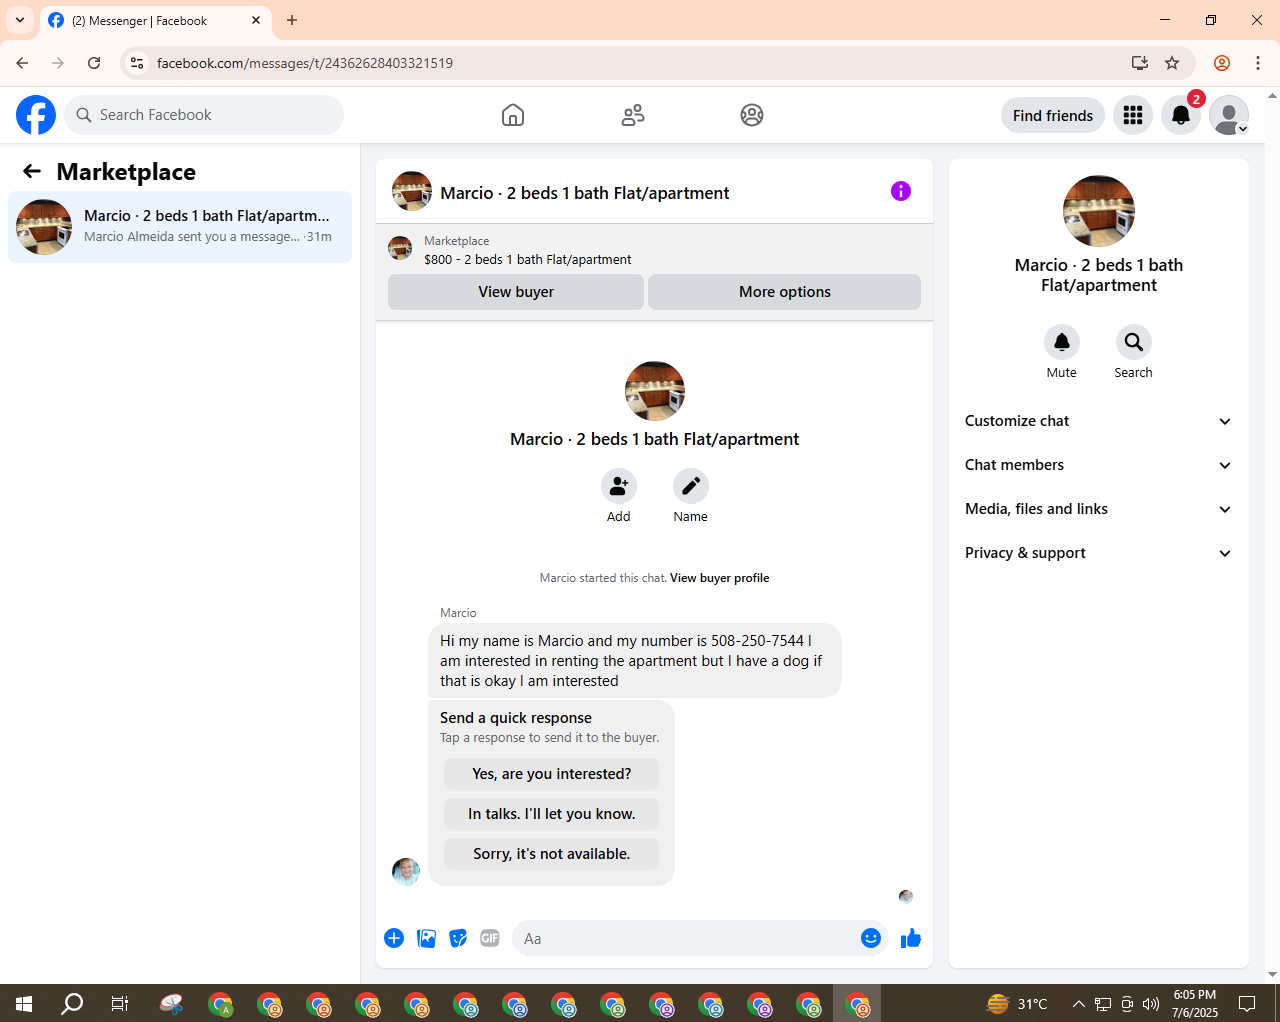1280x1022 pixels.
Task: Choose a sticker icon
Action: pyautogui.click(x=458, y=938)
